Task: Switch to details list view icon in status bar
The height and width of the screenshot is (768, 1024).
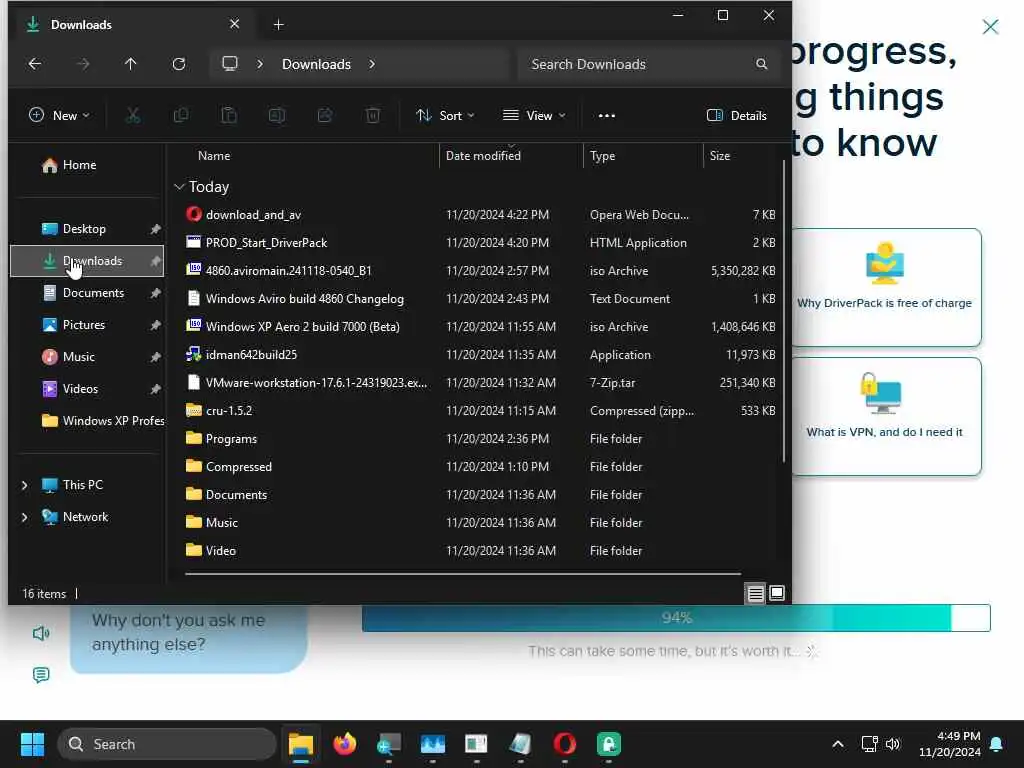Action: pos(756,594)
